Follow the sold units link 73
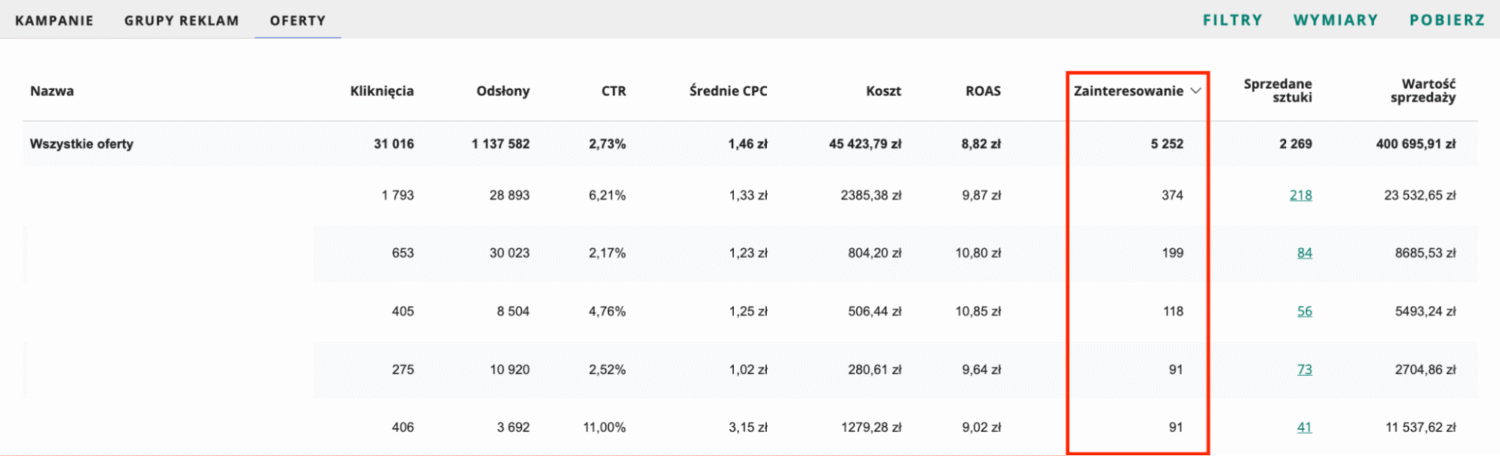This screenshot has height=456, width=1500. pos(1305,369)
